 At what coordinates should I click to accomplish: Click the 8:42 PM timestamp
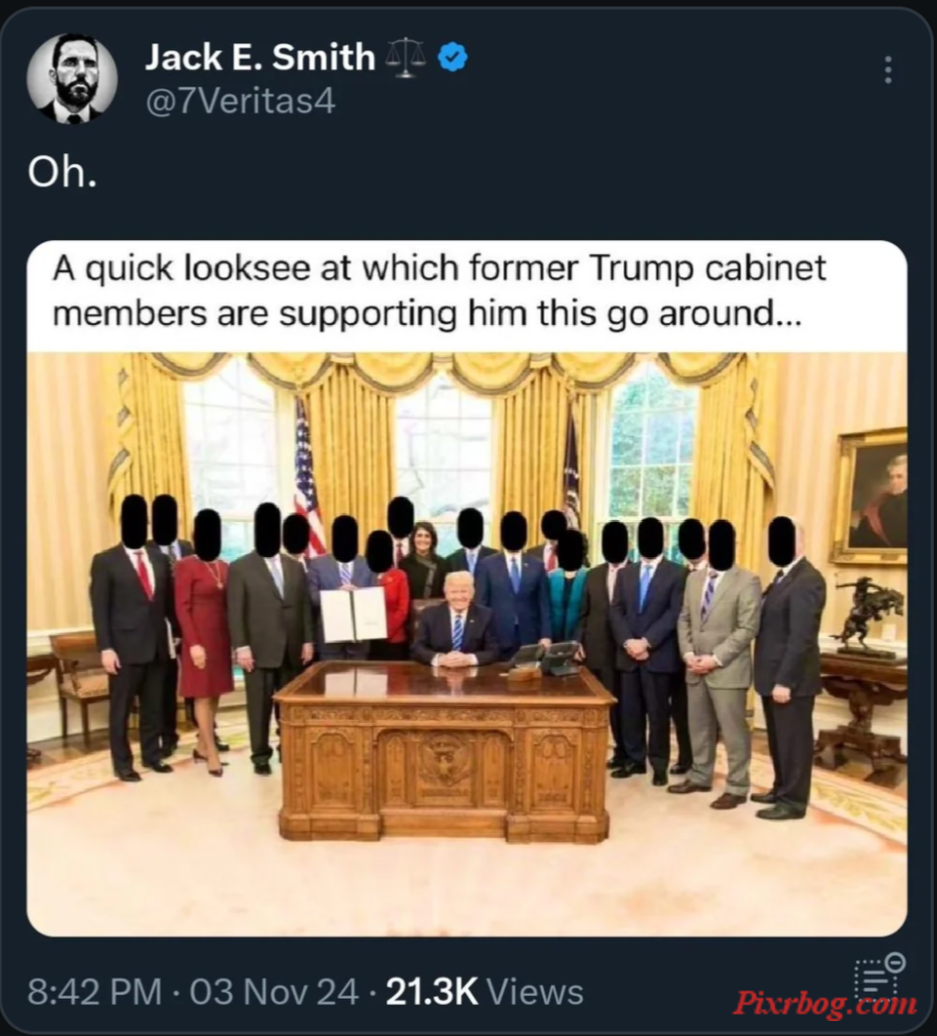click(x=94, y=992)
